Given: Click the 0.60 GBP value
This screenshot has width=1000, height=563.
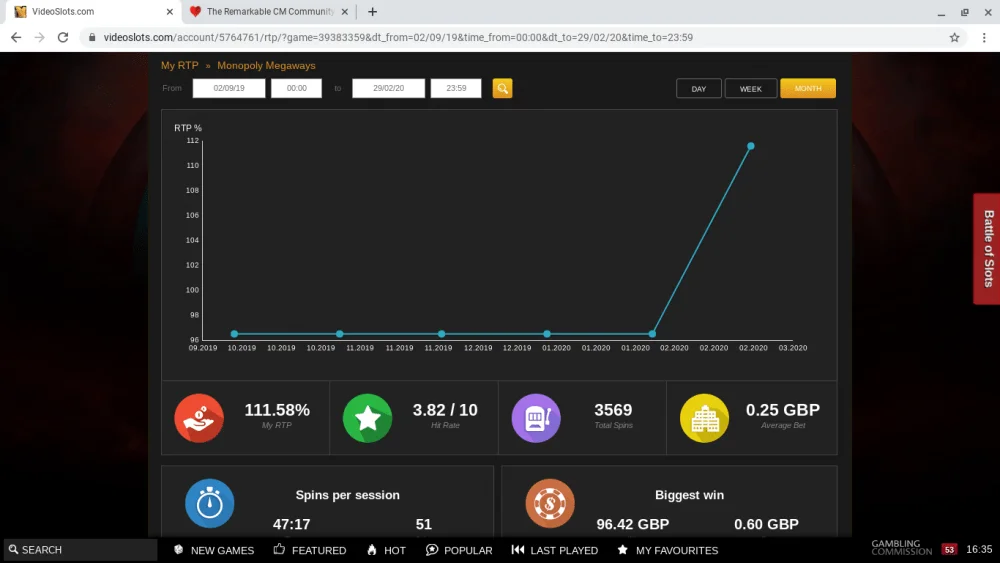Looking at the screenshot, I should (x=766, y=524).
